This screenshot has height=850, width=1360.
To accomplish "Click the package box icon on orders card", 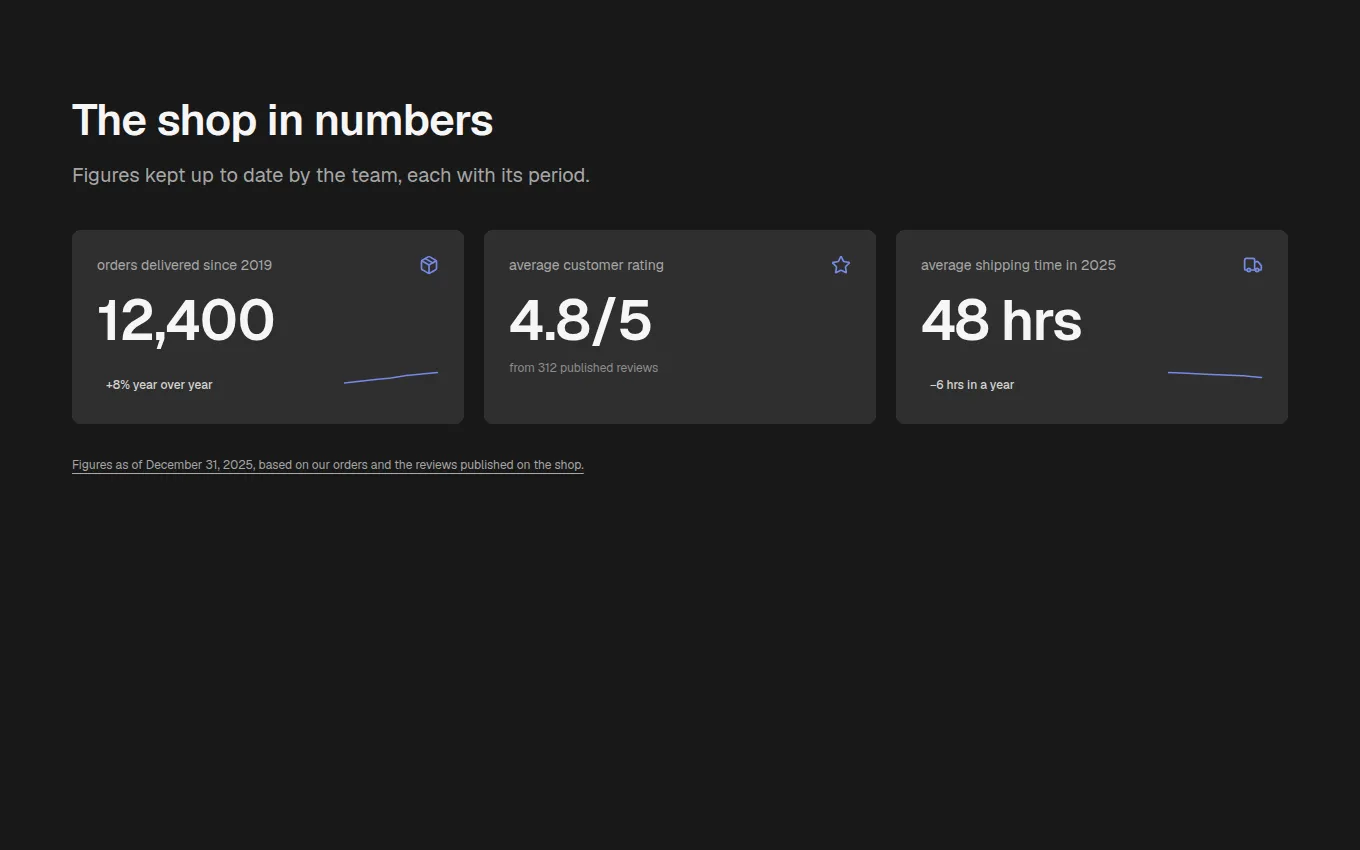I will tap(429, 265).
